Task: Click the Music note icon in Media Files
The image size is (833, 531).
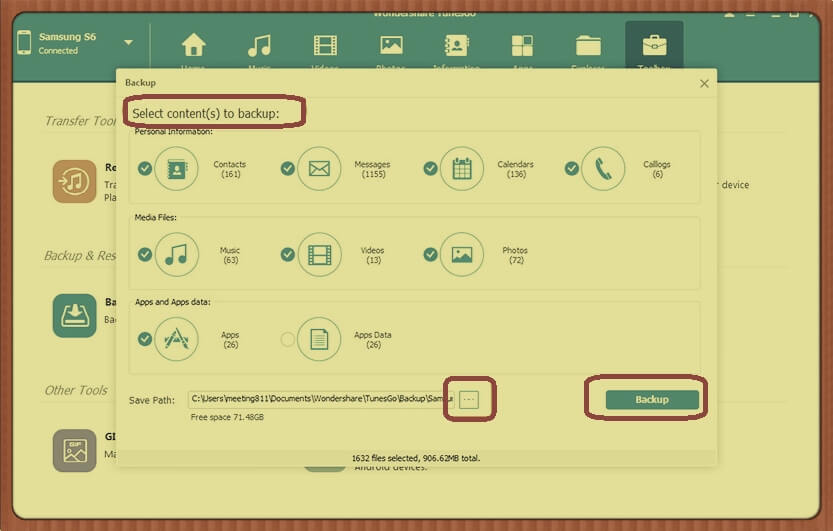Action: point(176,255)
